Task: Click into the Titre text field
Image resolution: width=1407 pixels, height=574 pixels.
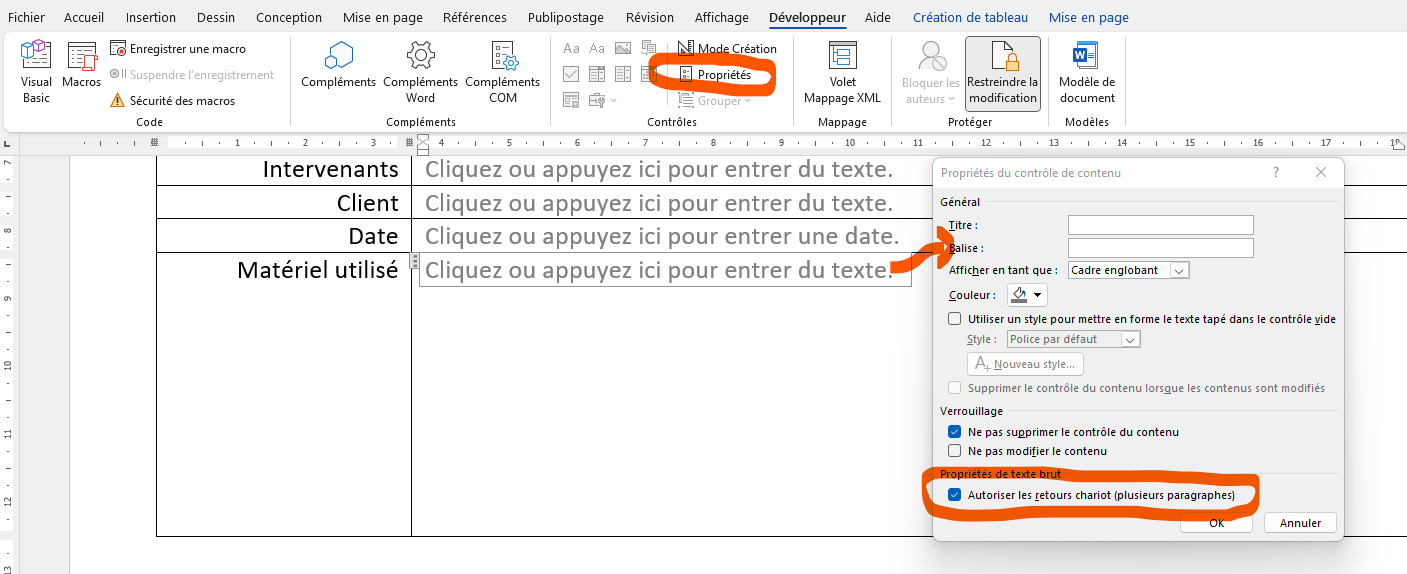Action: click(x=1160, y=225)
